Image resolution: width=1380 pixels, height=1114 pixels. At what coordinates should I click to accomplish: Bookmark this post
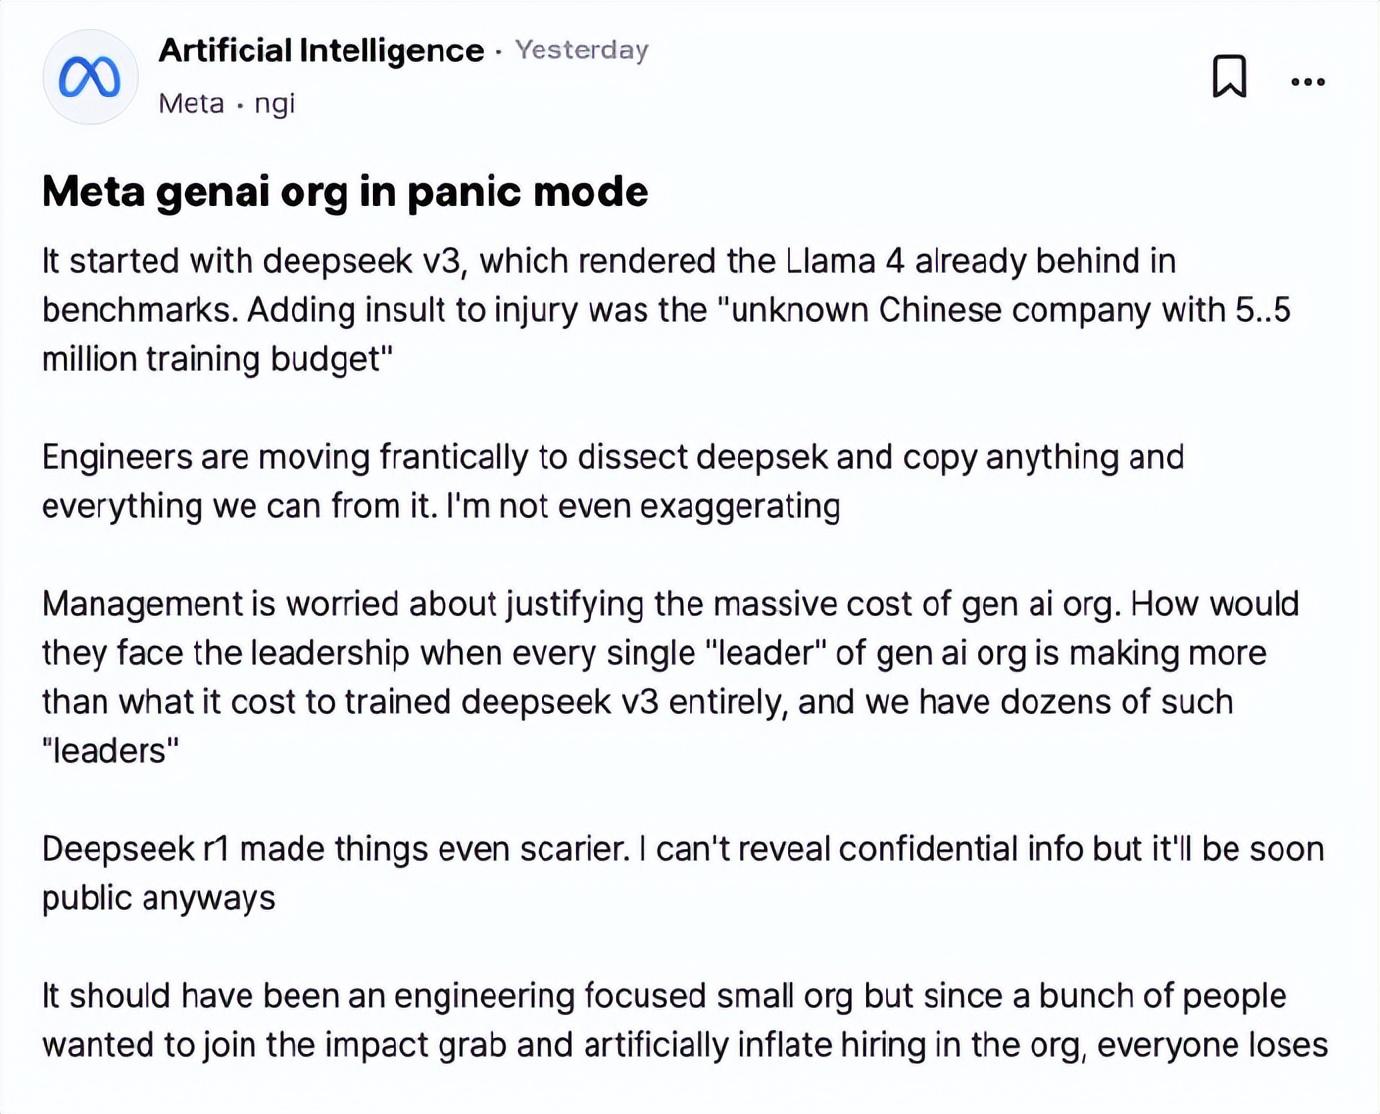coord(1229,77)
